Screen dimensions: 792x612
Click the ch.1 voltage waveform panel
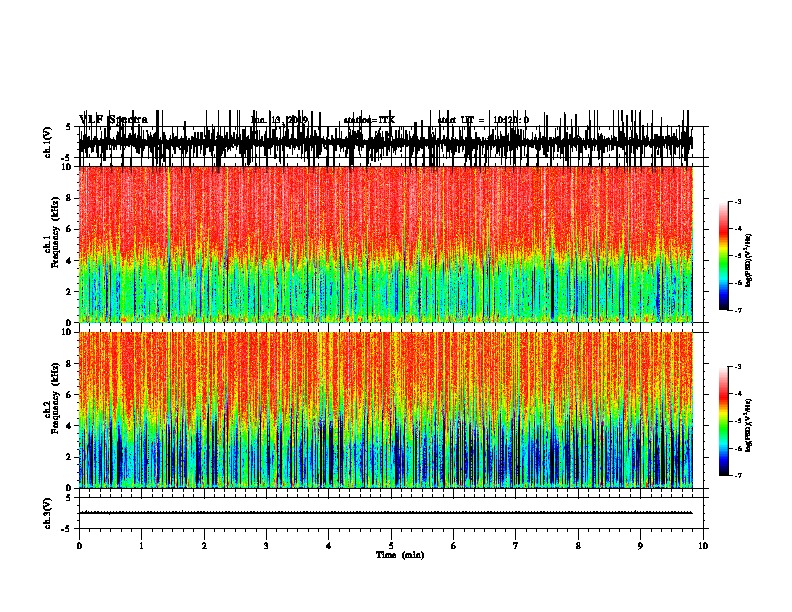click(391, 142)
